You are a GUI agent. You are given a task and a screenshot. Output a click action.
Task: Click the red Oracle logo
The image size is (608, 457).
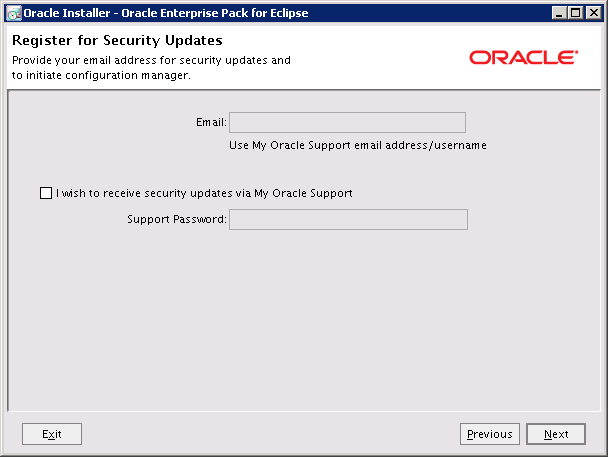click(x=523, y=58)
